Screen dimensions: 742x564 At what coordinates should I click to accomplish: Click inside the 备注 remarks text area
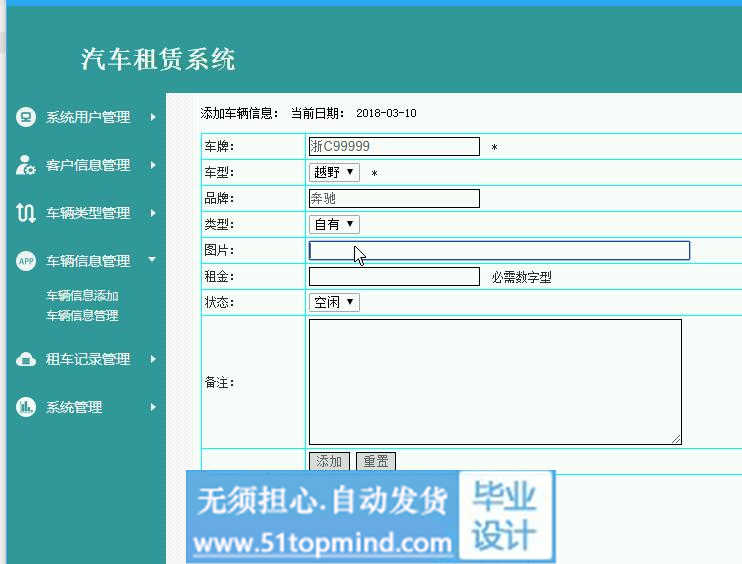point(495,381)
